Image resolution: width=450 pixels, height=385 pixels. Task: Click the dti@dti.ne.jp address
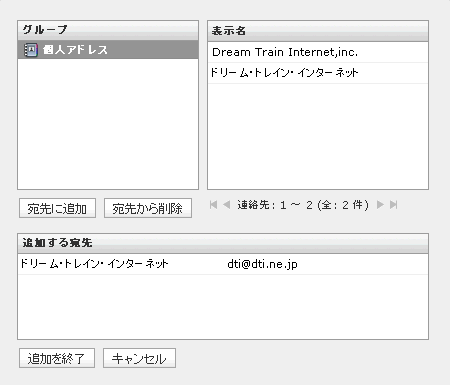(262, 264)
